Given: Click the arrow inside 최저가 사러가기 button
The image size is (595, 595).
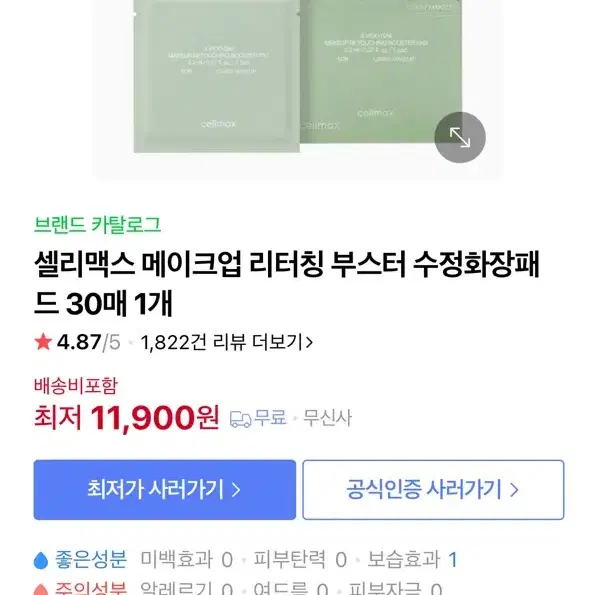Looking at the screenshot, I should 236,490.
